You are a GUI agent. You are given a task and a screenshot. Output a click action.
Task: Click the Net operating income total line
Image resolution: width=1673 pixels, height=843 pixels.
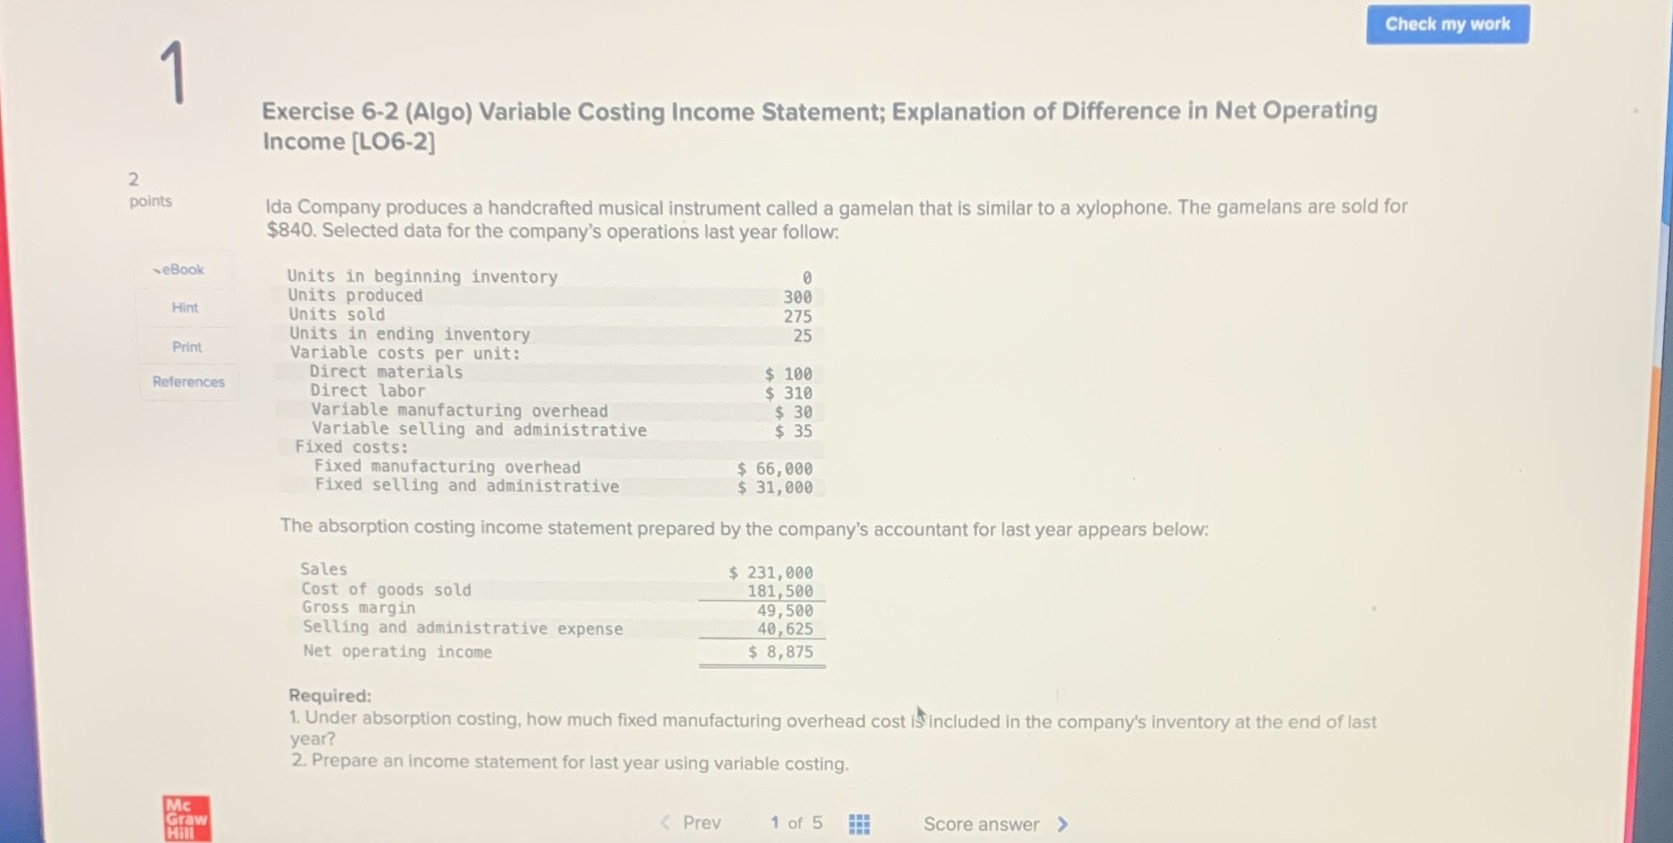(397, 651)
